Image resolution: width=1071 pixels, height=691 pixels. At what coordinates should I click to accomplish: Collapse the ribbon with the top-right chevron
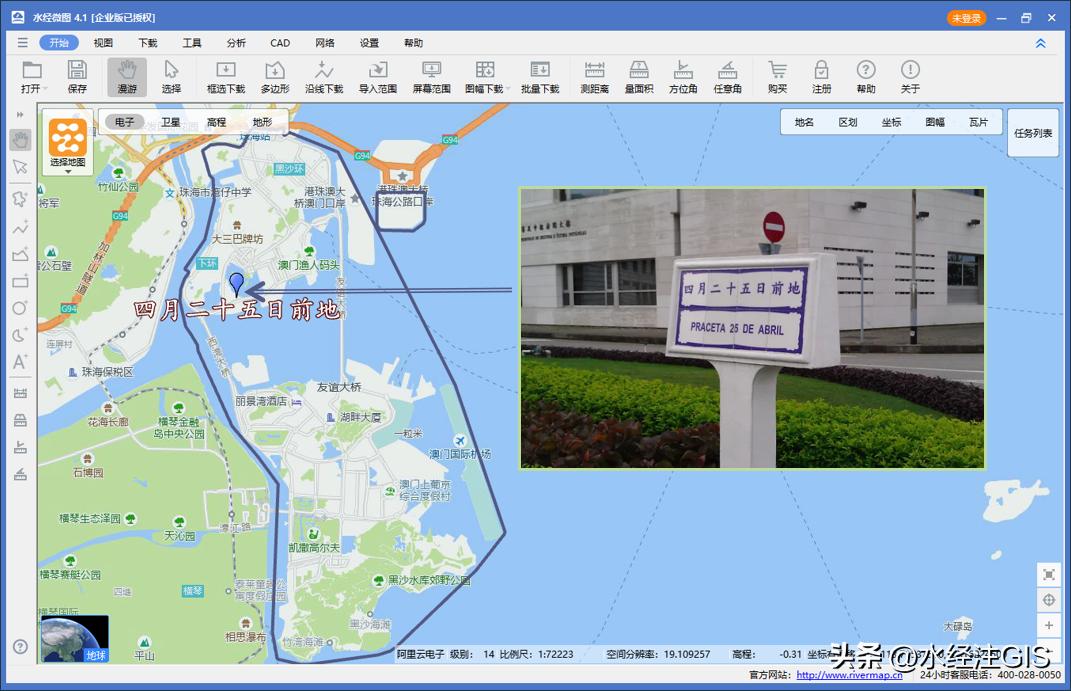(x=1041, y=43)
